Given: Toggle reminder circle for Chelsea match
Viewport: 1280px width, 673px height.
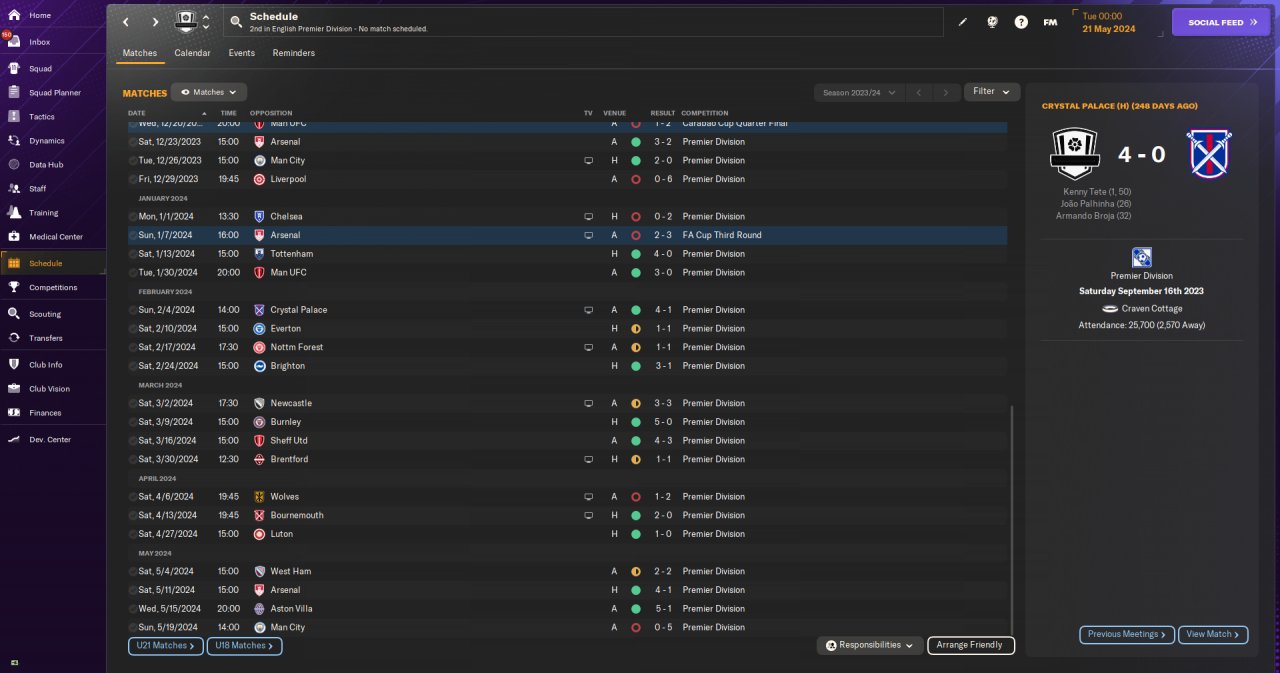Looking at the screenshot, I should 133,216.
